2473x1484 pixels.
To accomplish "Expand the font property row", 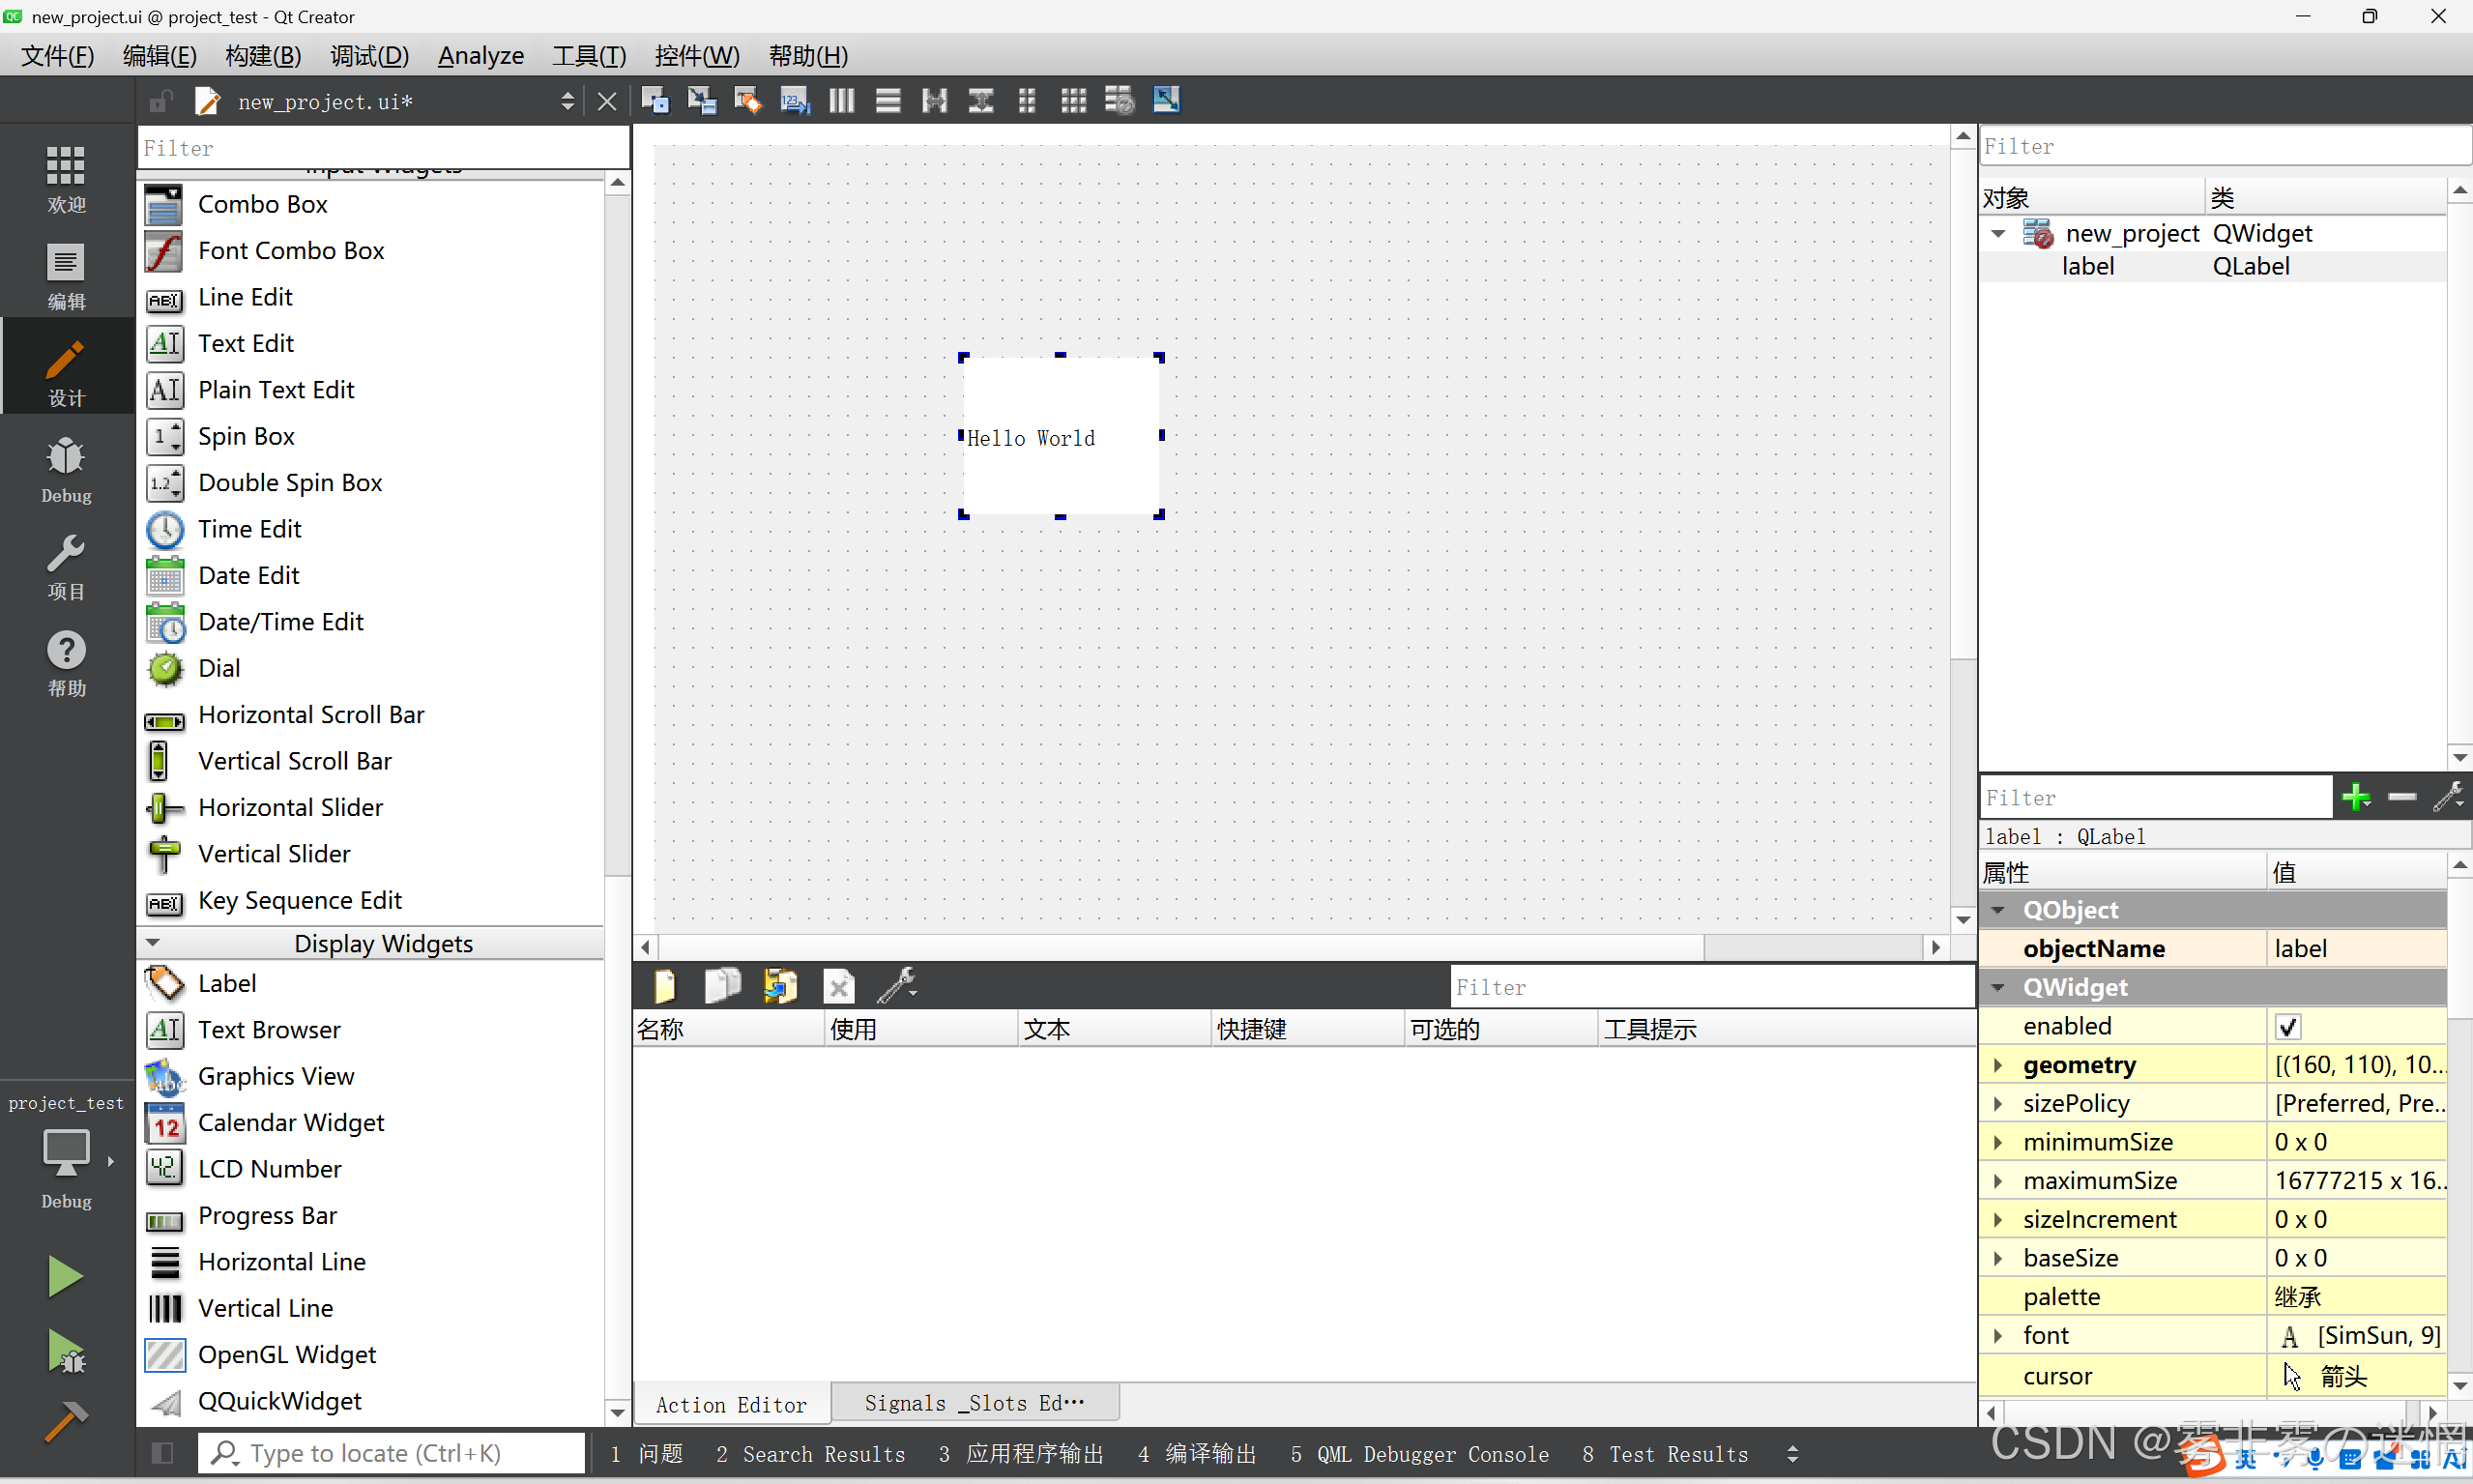I will [x=1997, y=1336].
